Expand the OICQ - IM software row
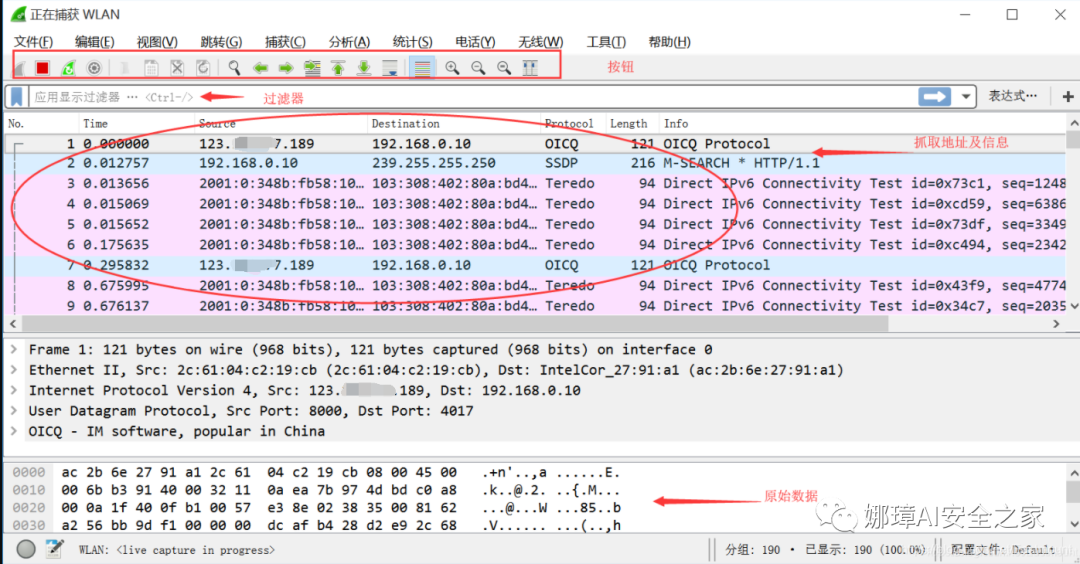The height and width of the screenshot is (564, 1080). click(x=14, y=431)
